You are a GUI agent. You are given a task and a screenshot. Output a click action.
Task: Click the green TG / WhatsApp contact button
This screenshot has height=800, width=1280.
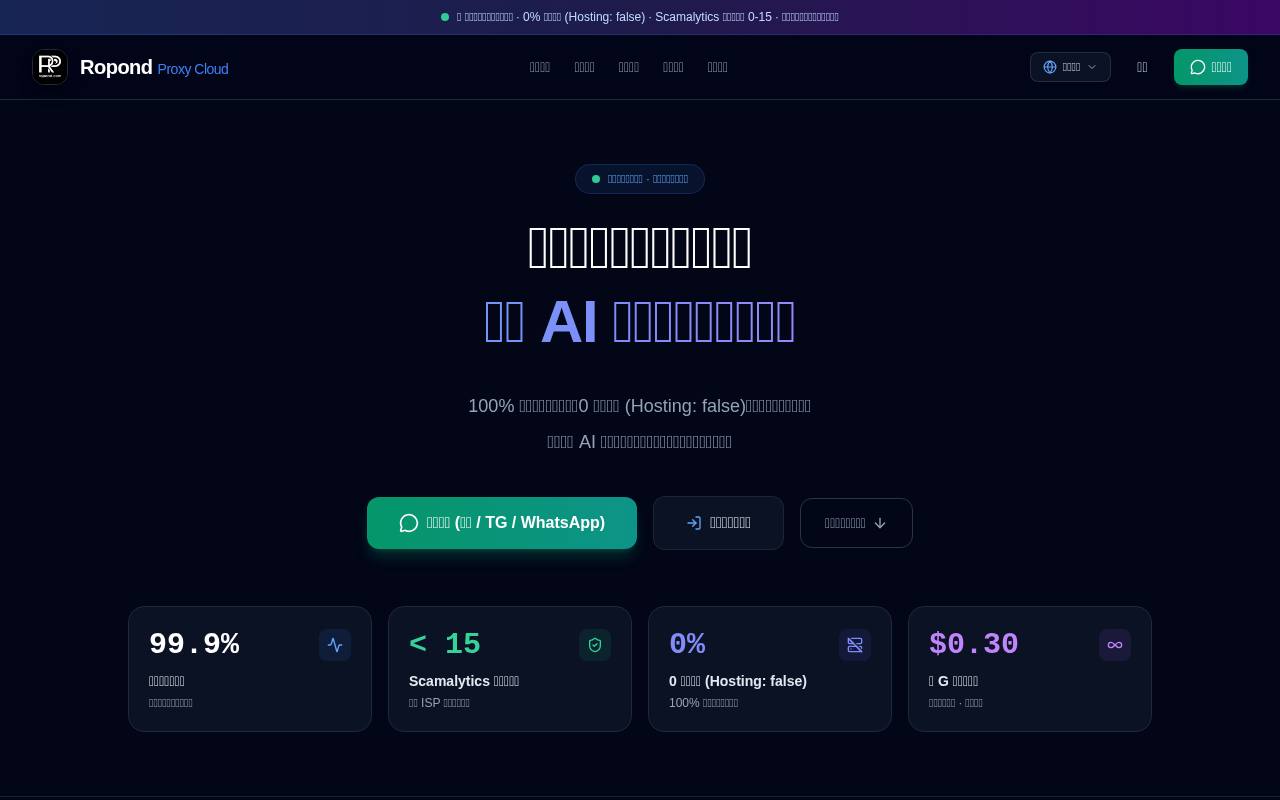[x=502, y=523]
